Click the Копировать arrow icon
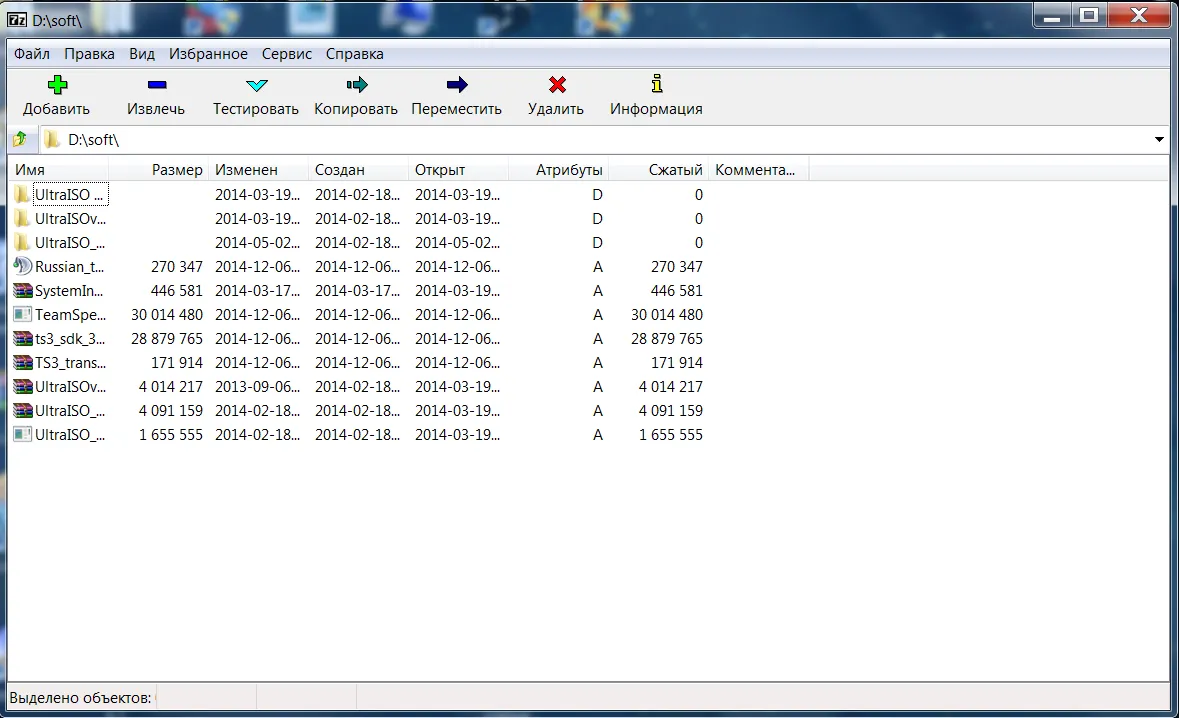This screenshot has height=718, width=1179. [x=356, y=86]
